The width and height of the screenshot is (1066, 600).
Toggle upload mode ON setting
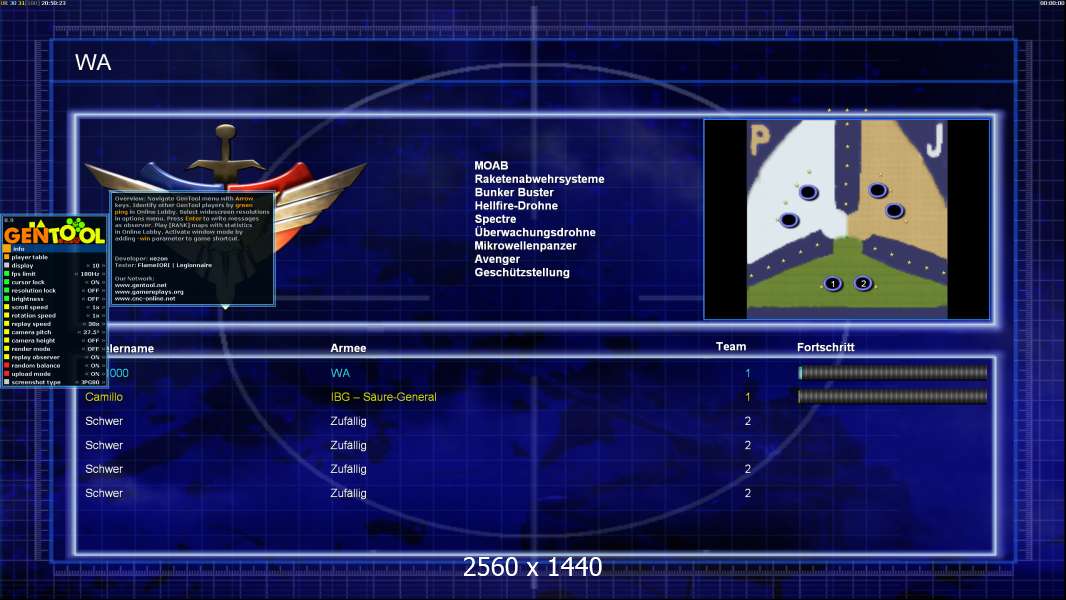coord(94,374)
